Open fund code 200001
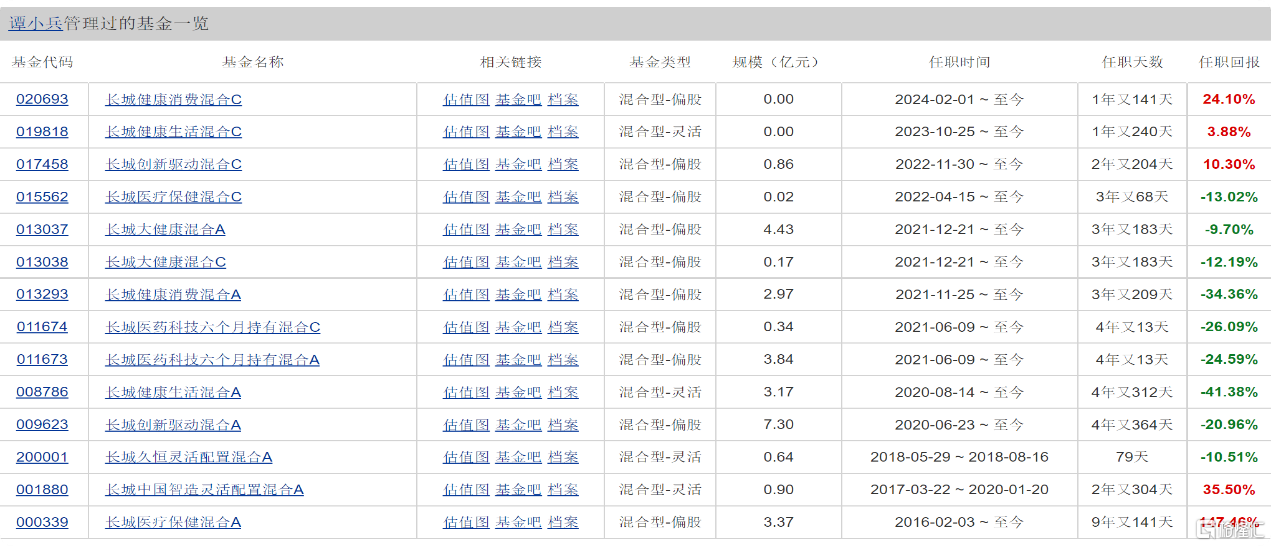This screenshot has width=1271, height=546. (42, 457)
